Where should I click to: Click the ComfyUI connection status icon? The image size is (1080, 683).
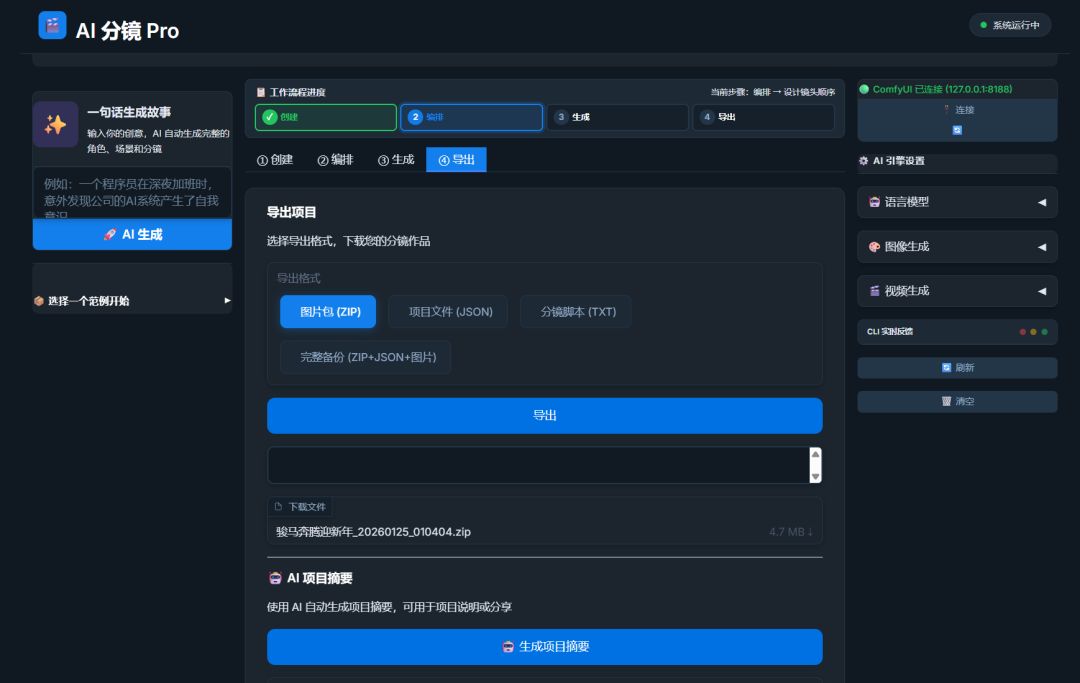coord(866,90)
